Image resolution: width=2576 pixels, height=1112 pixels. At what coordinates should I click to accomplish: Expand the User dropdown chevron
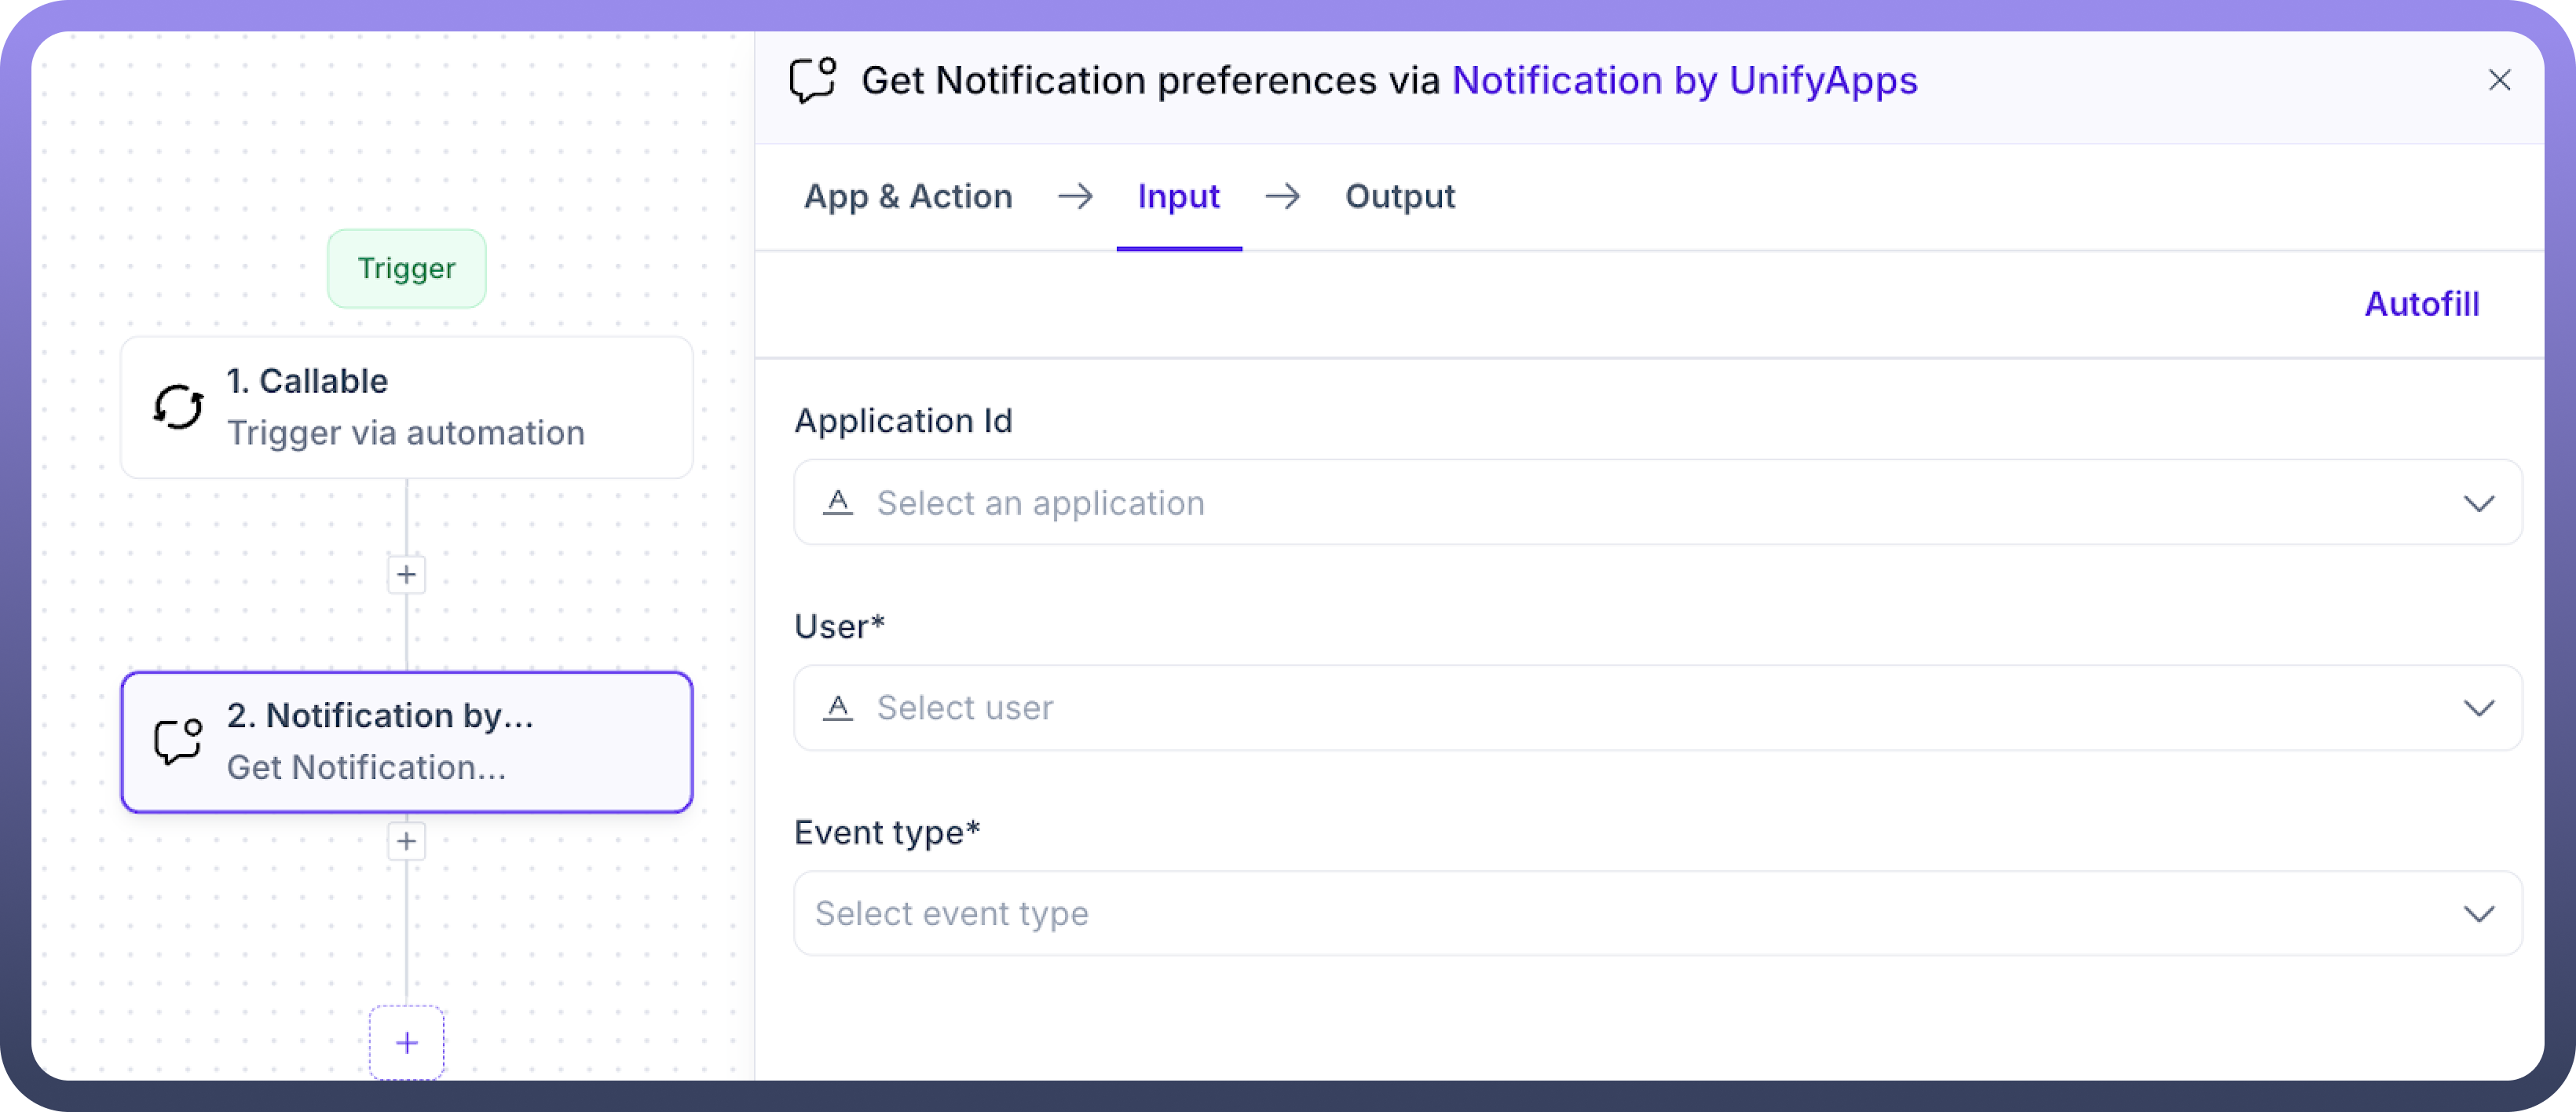tap(2478, 708)
